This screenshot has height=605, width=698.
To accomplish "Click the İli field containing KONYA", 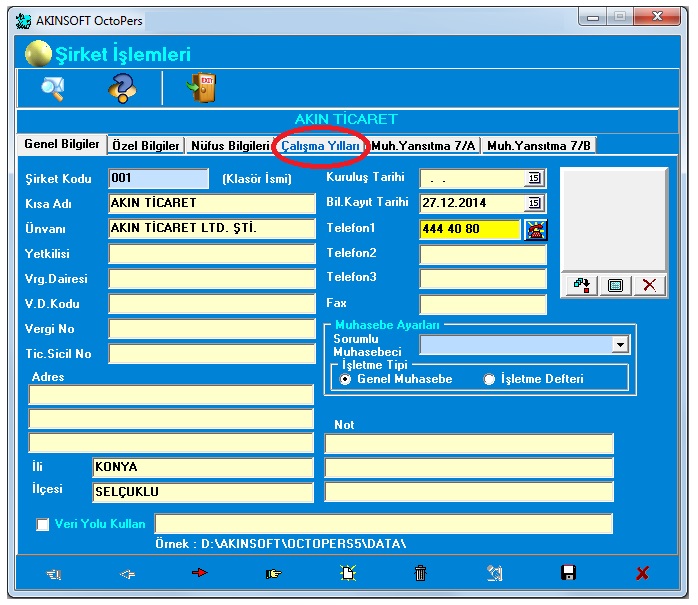I will (x=203, y=467).
